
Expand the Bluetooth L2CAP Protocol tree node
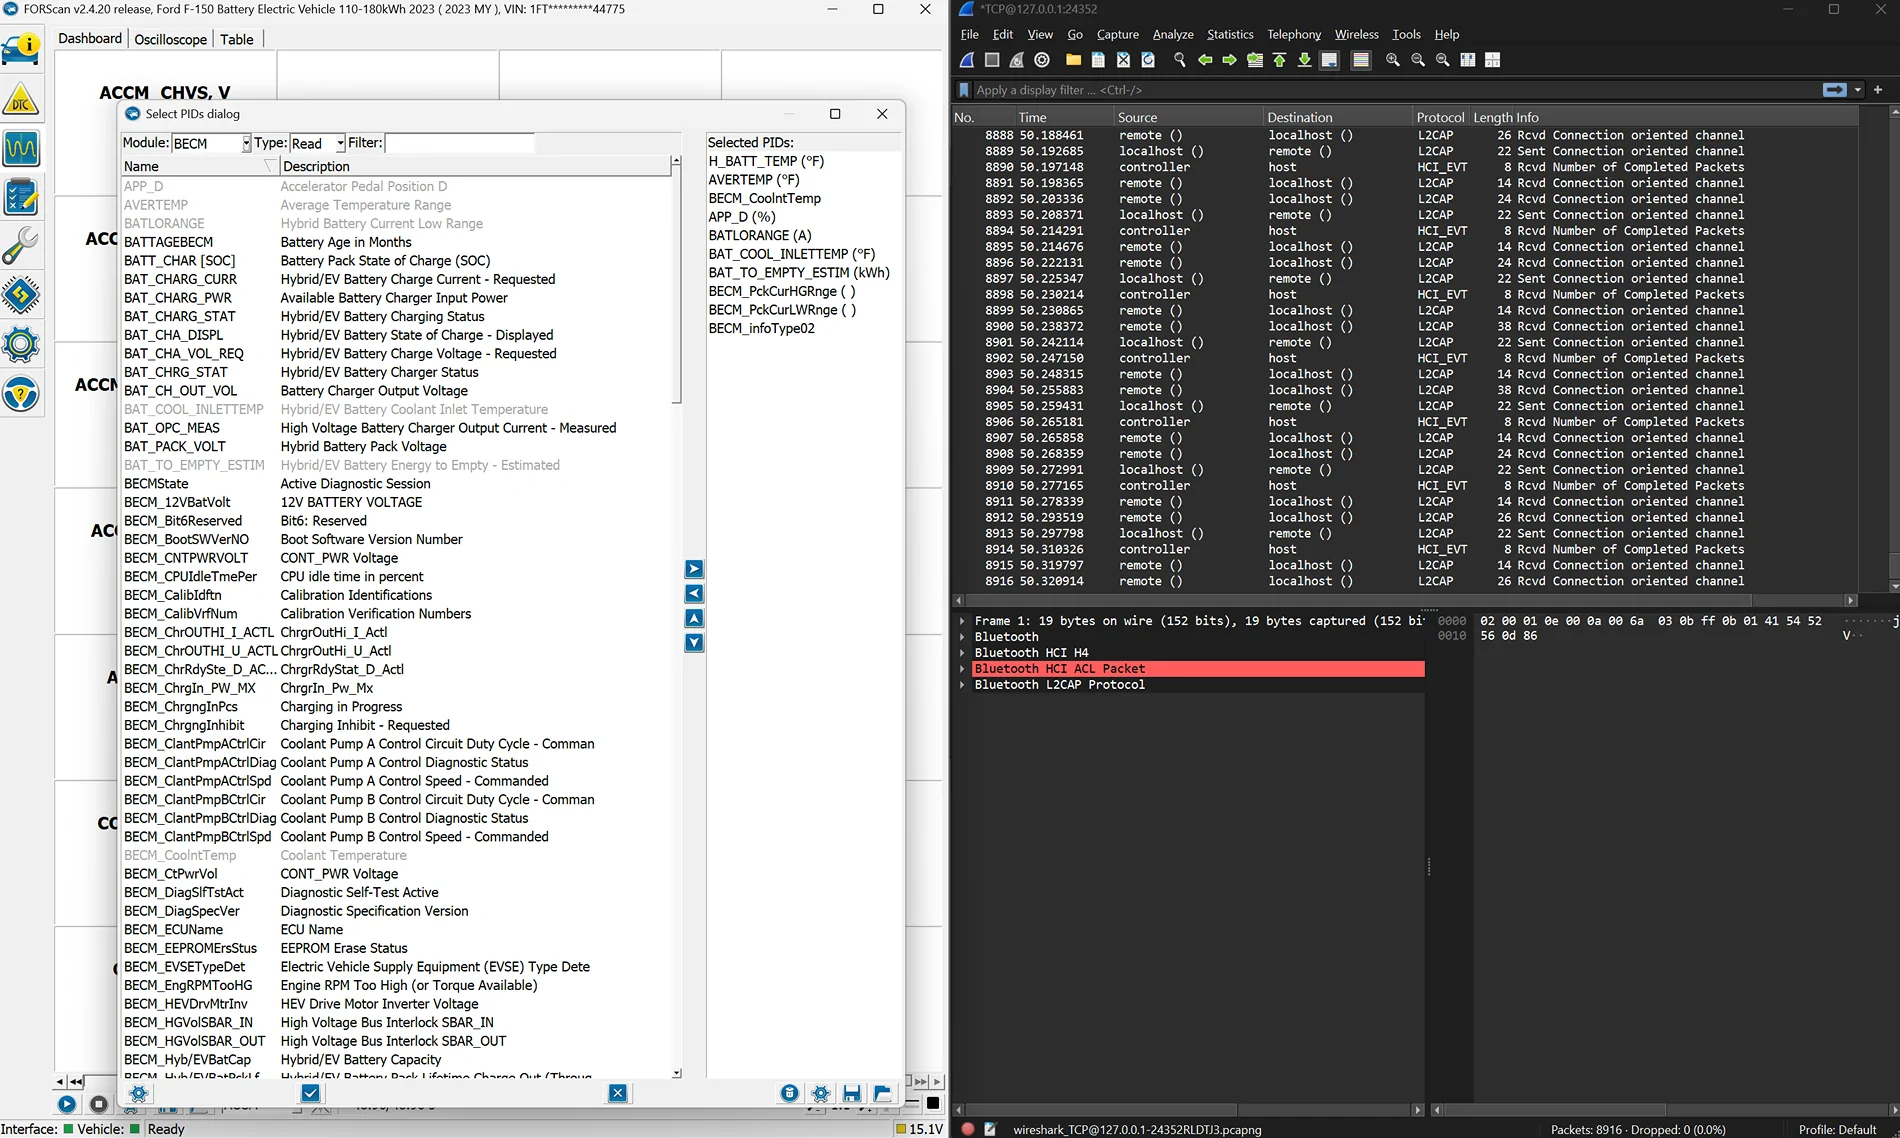click(x=962, y=685)
